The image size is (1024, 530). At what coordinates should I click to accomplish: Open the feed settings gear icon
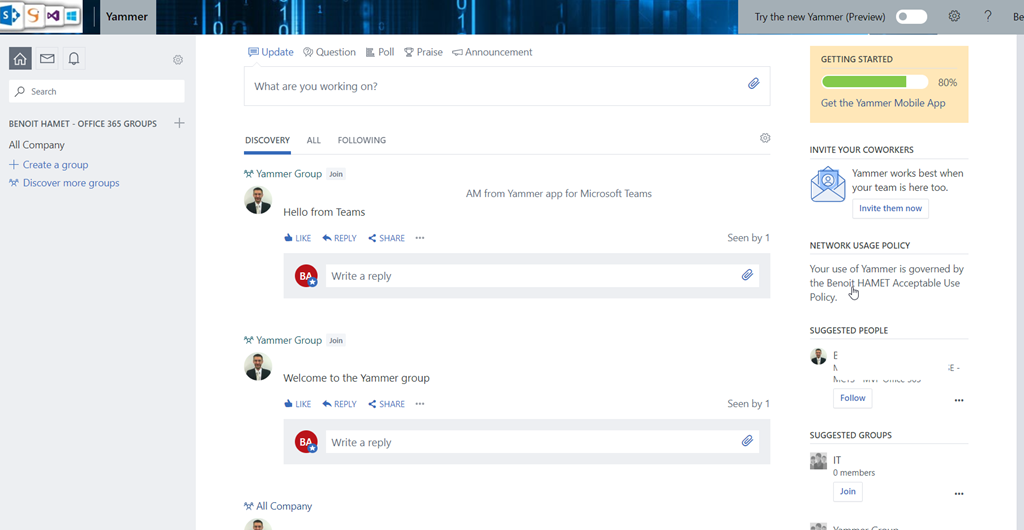[765, 138]
